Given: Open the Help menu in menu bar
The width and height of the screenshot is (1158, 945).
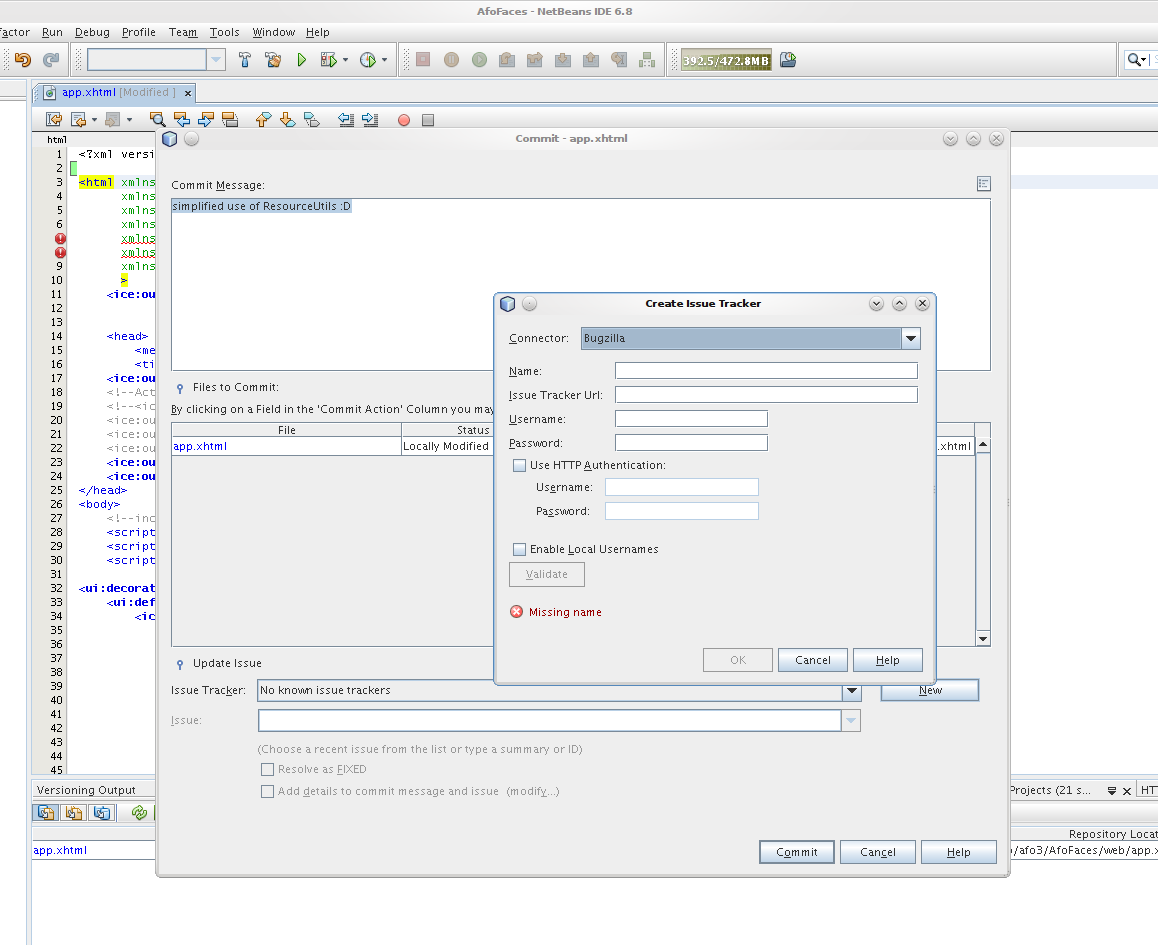Looking at the screenshot, I should [x=318, y=32].
